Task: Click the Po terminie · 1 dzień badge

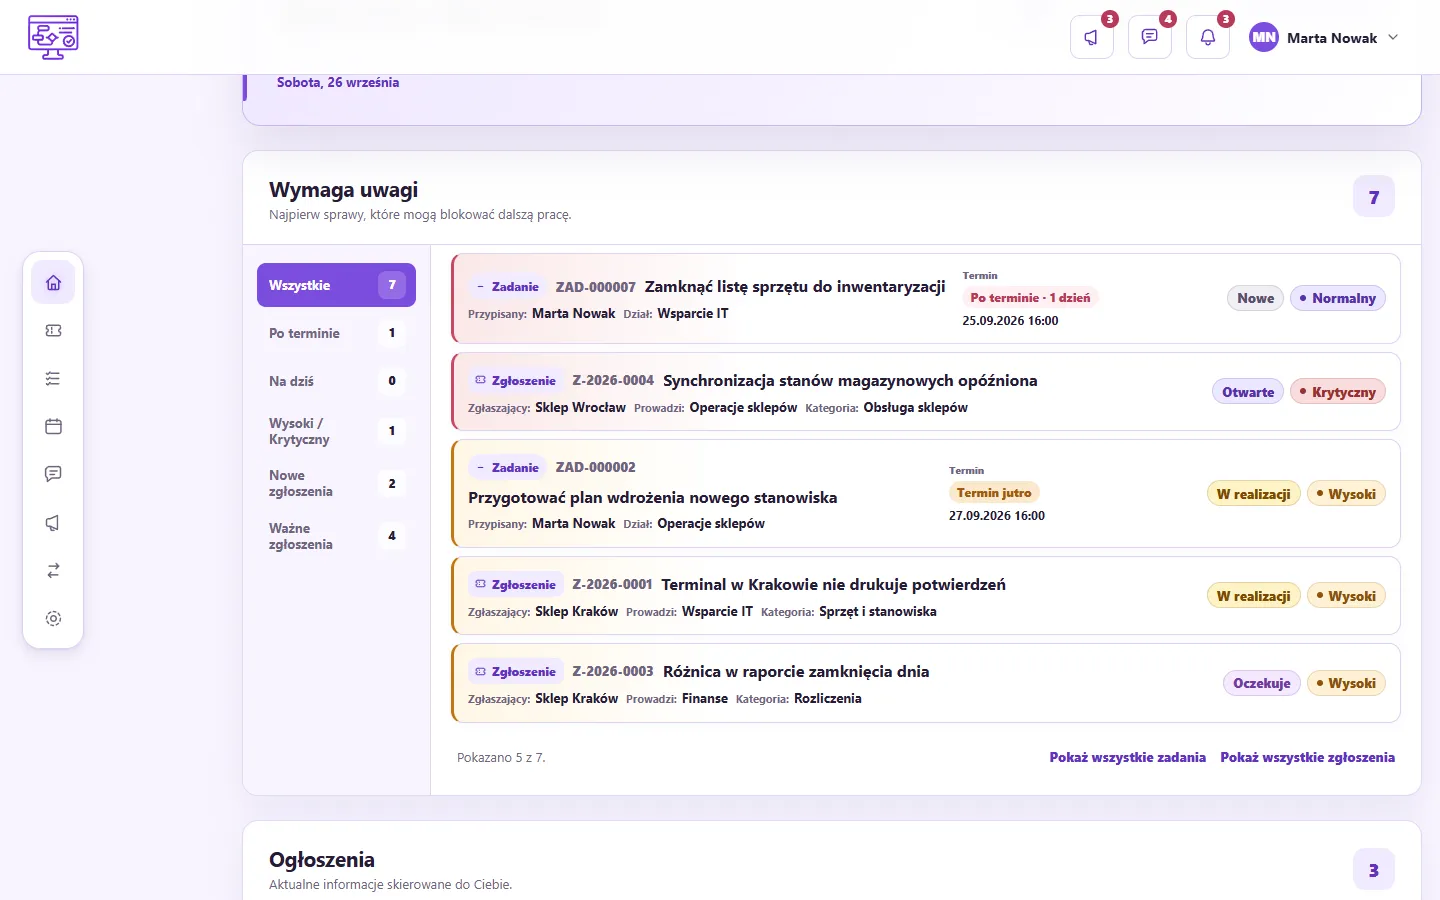Action: click(x=1030, y=297)
